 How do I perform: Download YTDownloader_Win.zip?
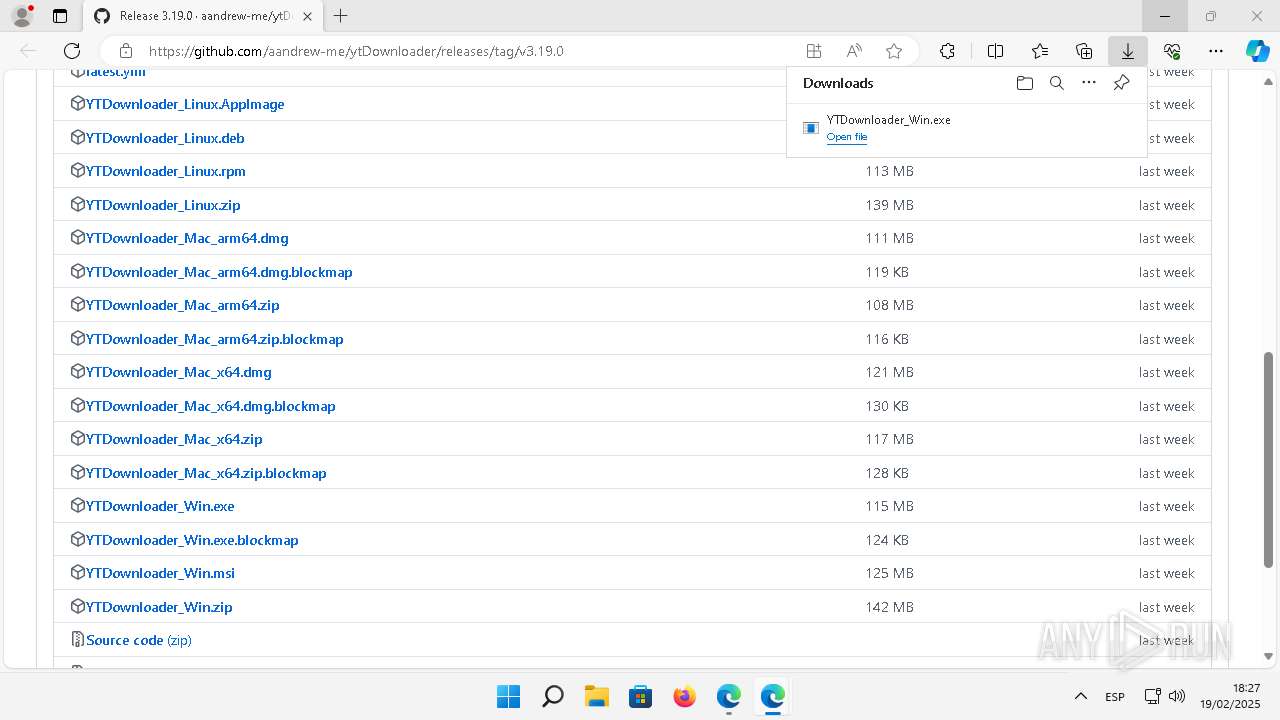159,607
